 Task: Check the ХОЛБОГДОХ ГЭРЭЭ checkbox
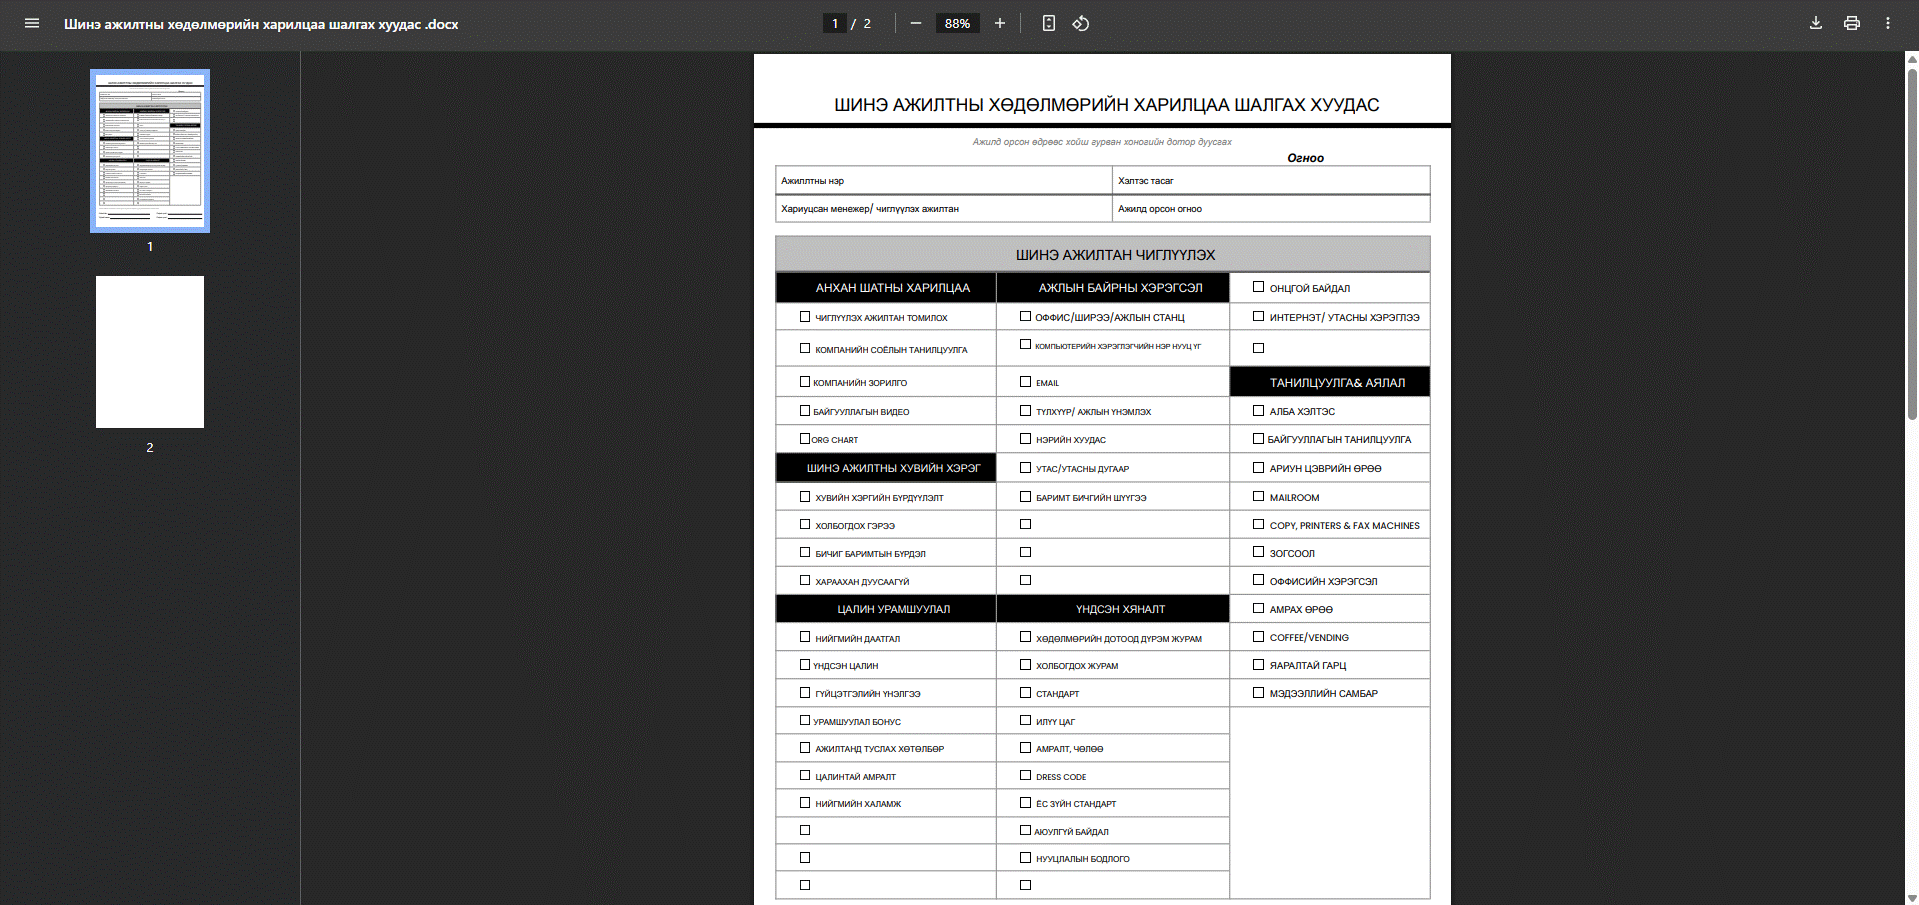pyautogui.click(x=805, y=524)
